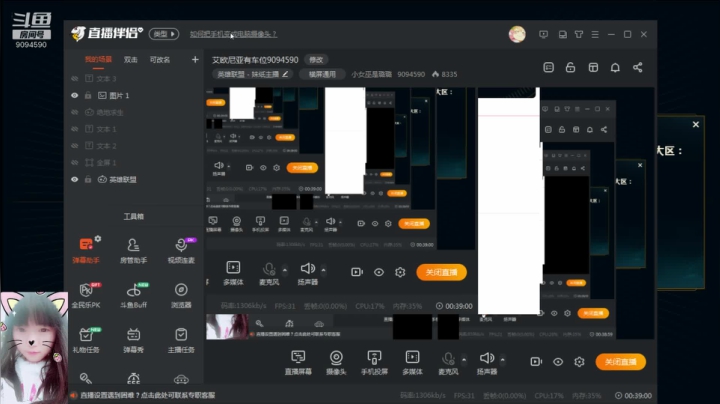720x404 pixels.
Task: Launch the 浏览器 browser tool
Action: [181, 295]
